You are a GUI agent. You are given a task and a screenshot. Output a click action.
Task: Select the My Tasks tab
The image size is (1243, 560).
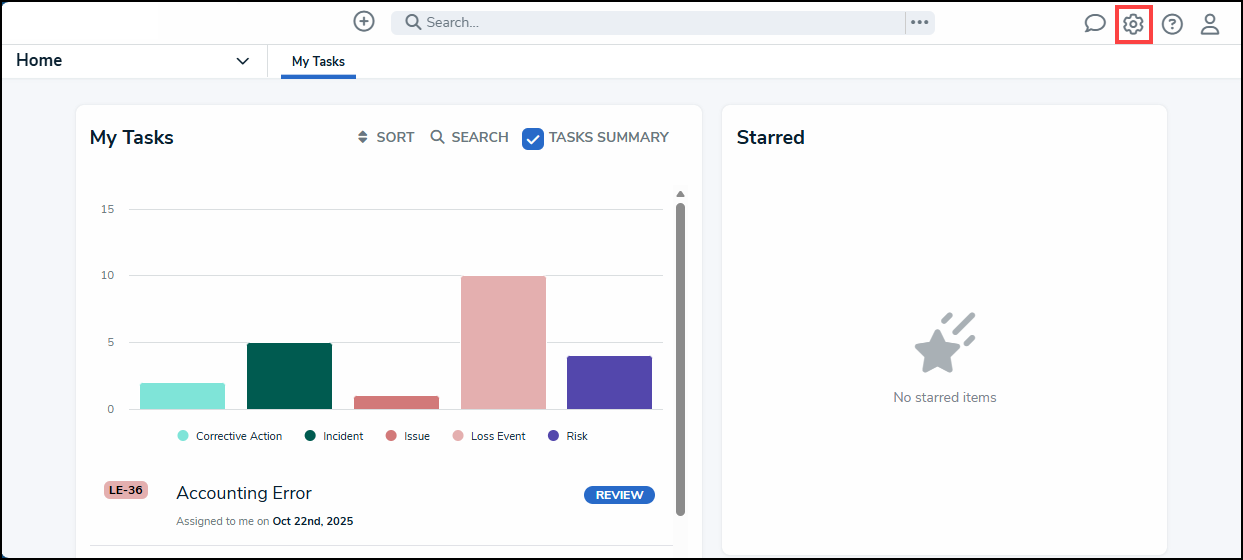(x=318, y=61)
